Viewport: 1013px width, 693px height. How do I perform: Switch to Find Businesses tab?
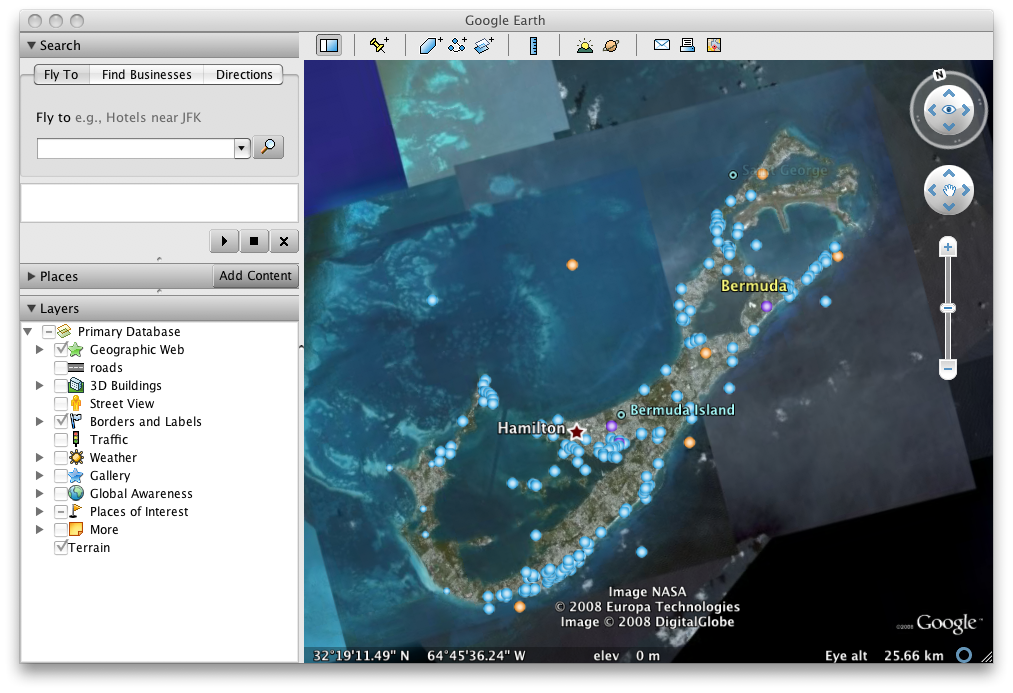click(x=147, y=74)
